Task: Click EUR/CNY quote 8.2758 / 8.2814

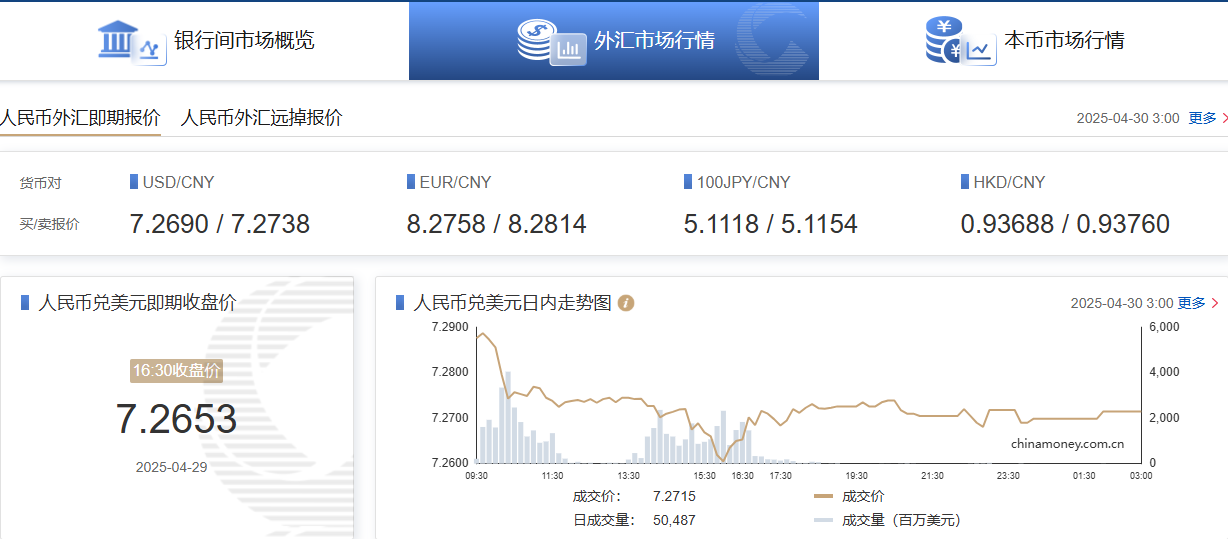Action: tap(497, 224)
